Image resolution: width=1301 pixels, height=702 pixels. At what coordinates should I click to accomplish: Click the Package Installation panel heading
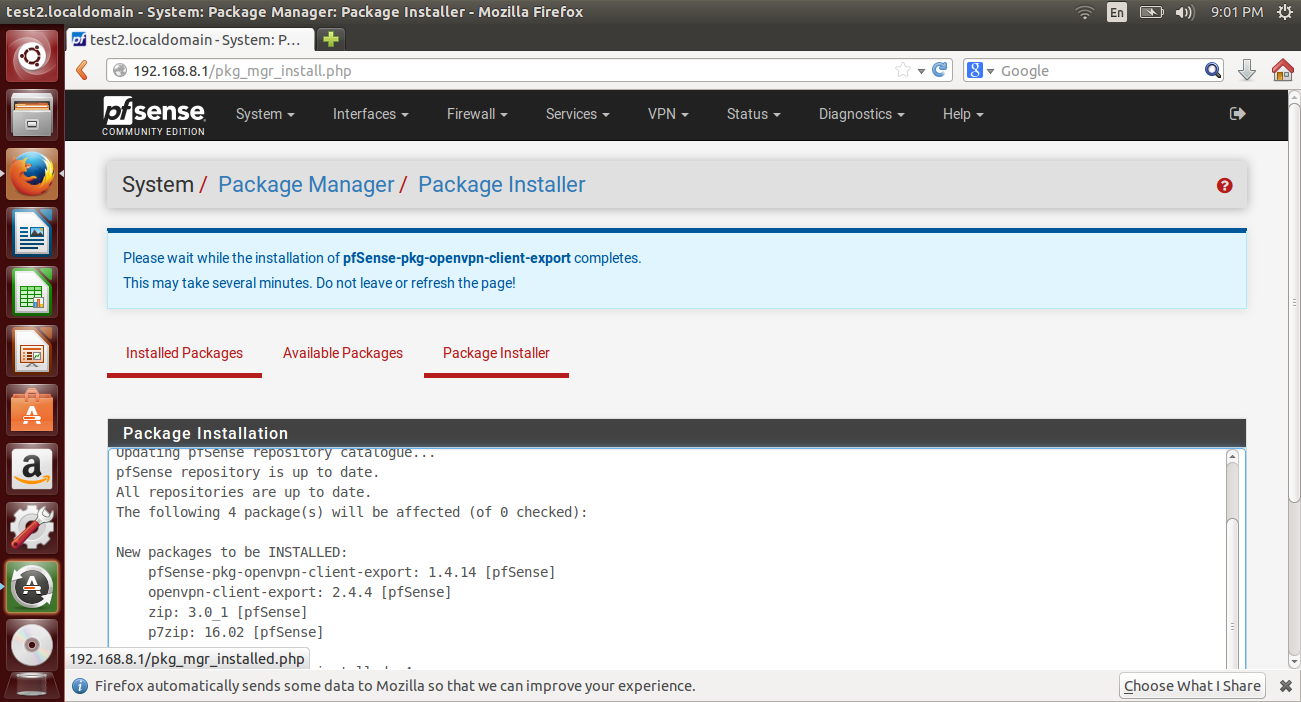click(x=677, y=433)
